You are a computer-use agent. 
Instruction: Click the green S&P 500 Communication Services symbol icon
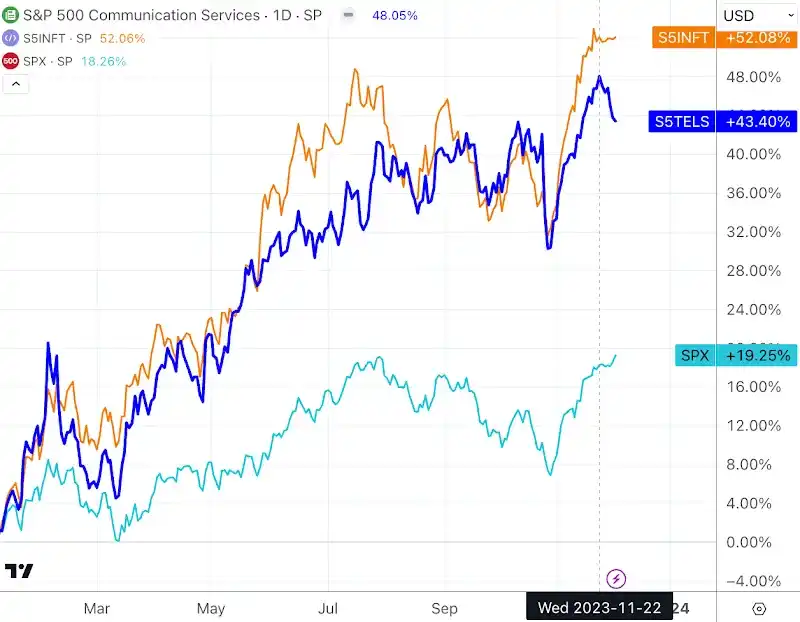click(11, 16)
